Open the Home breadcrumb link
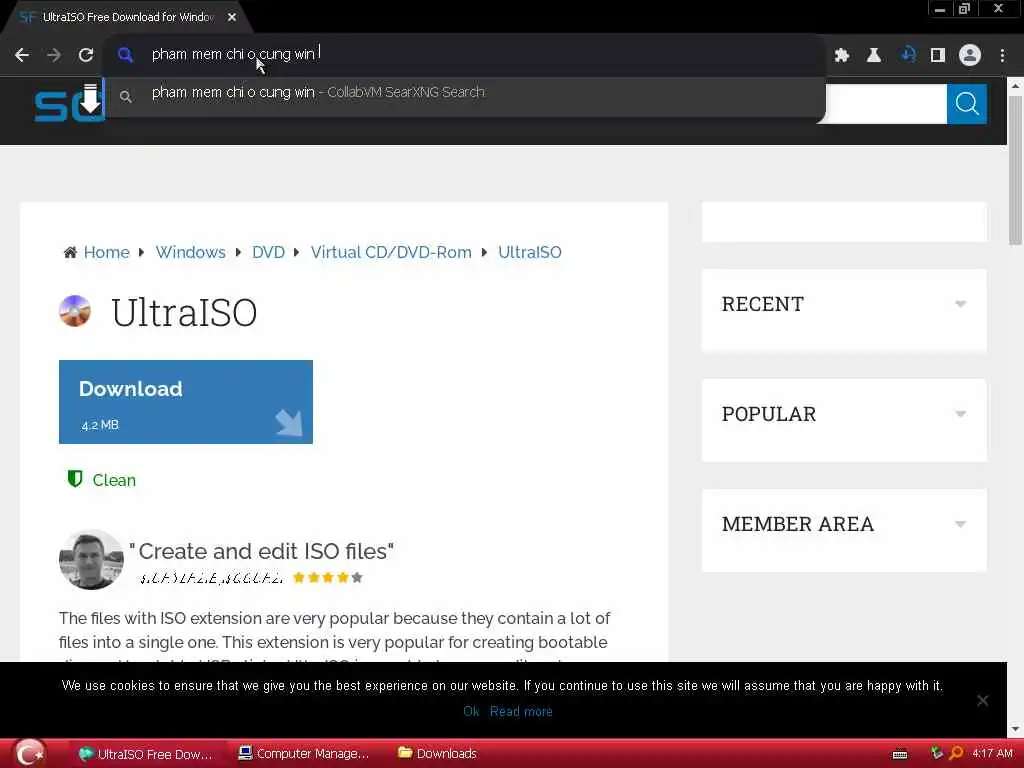Viewport: 1024px width, 768px height. [x=106, y=252]
